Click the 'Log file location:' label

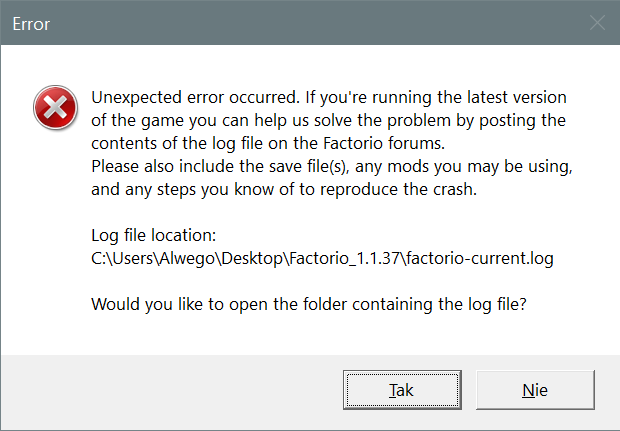153,237
